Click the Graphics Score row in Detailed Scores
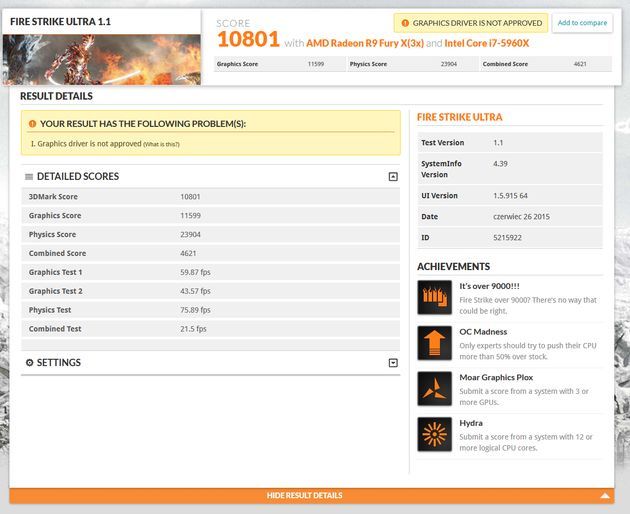The image size is (630, 514). [211, 215]
